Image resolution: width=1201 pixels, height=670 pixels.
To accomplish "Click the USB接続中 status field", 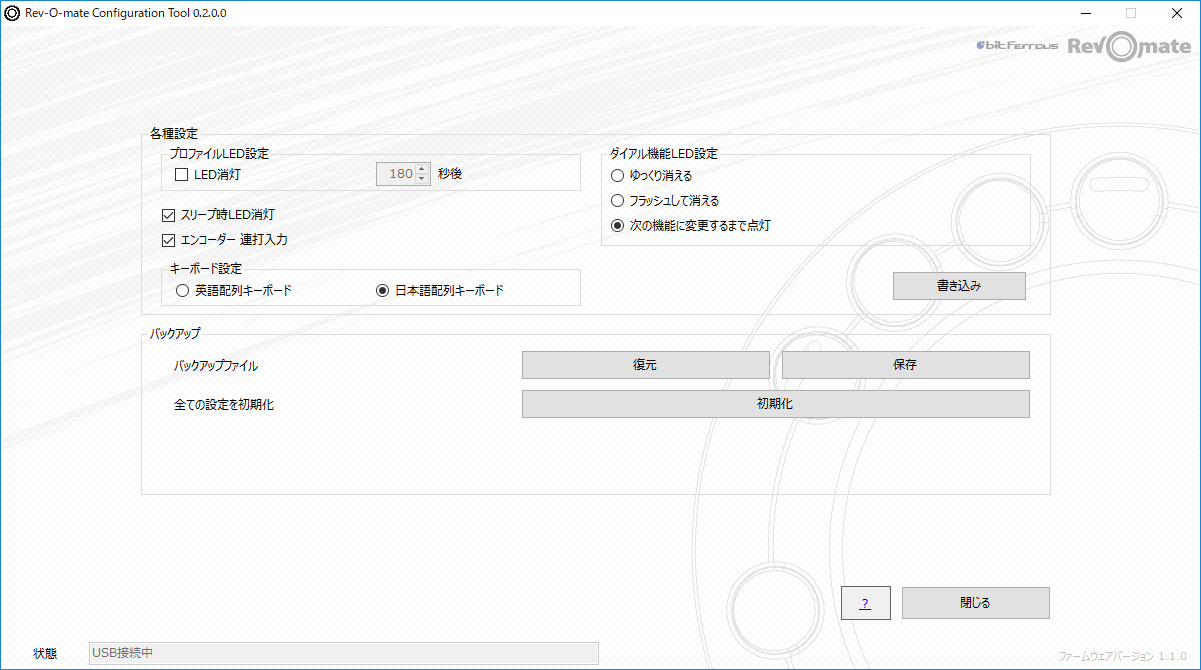I will point(343,653).
